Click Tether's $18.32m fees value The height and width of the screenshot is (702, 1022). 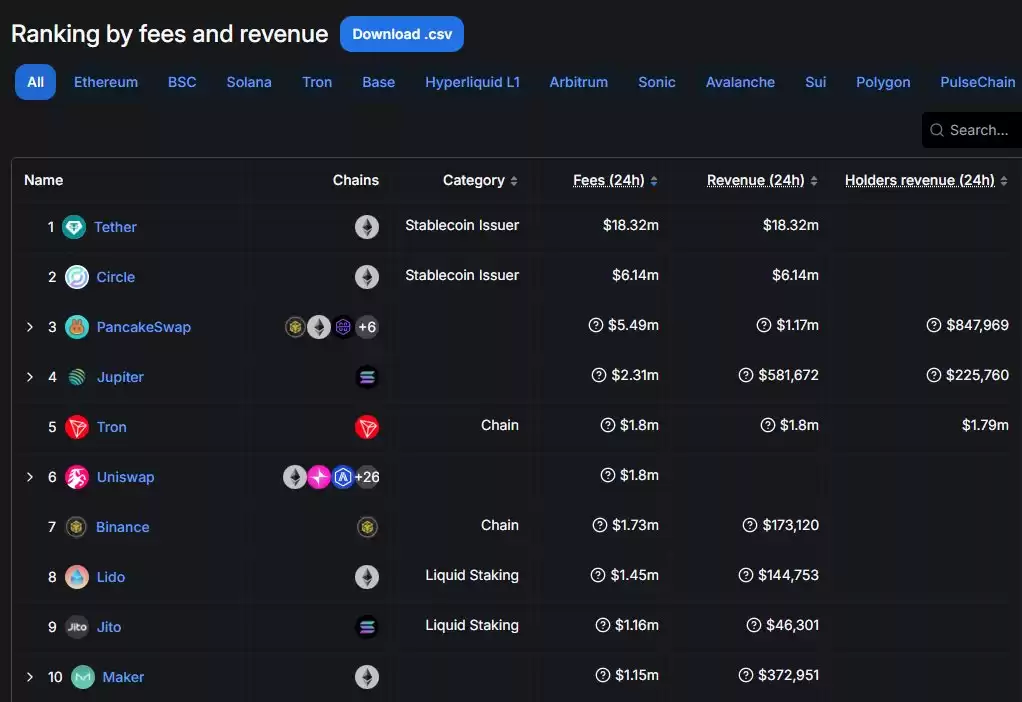pyautogui.click(x=630, y=225)
